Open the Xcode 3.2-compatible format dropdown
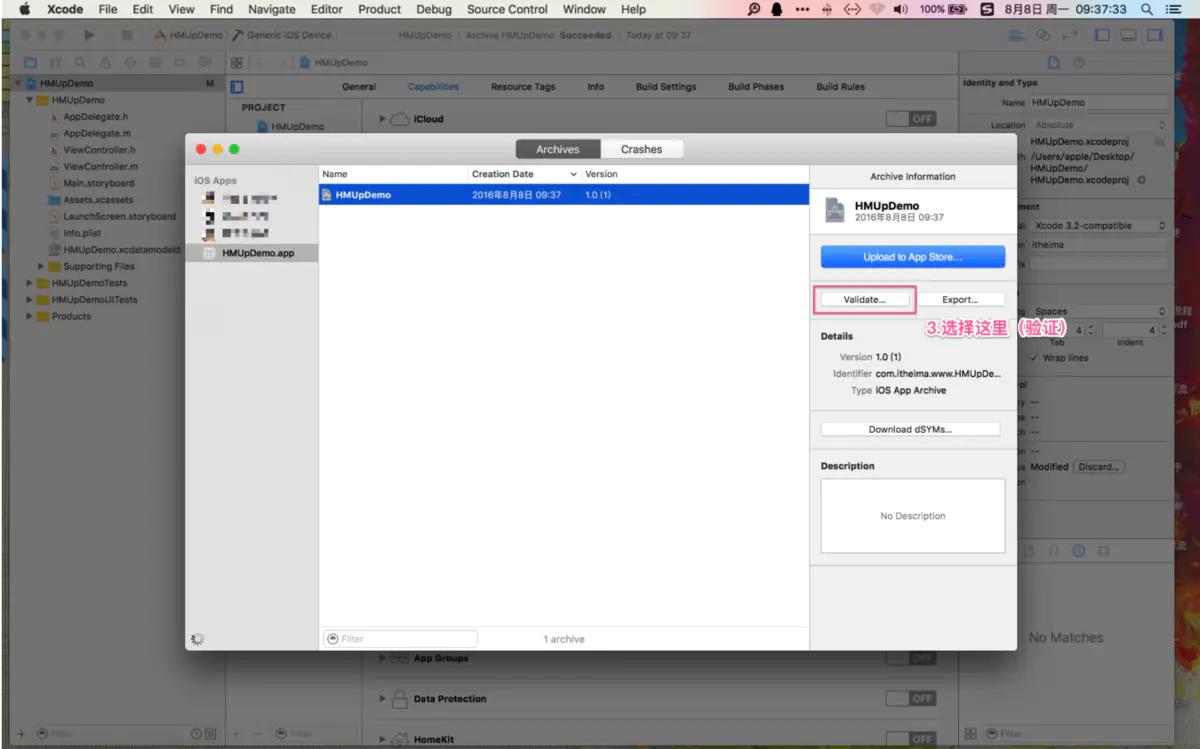The height and width of the screenshot is (749, 1200). click(1099, 225)
